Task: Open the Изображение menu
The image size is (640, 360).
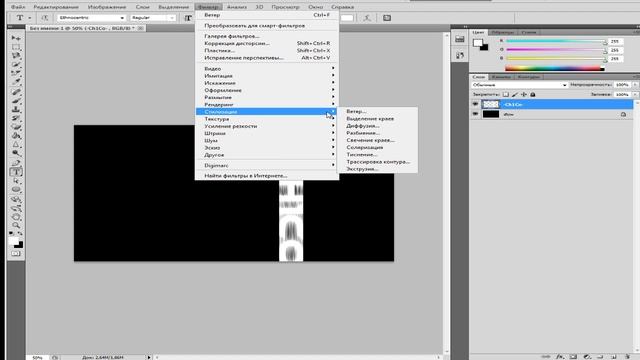Action: click(107, 7)
